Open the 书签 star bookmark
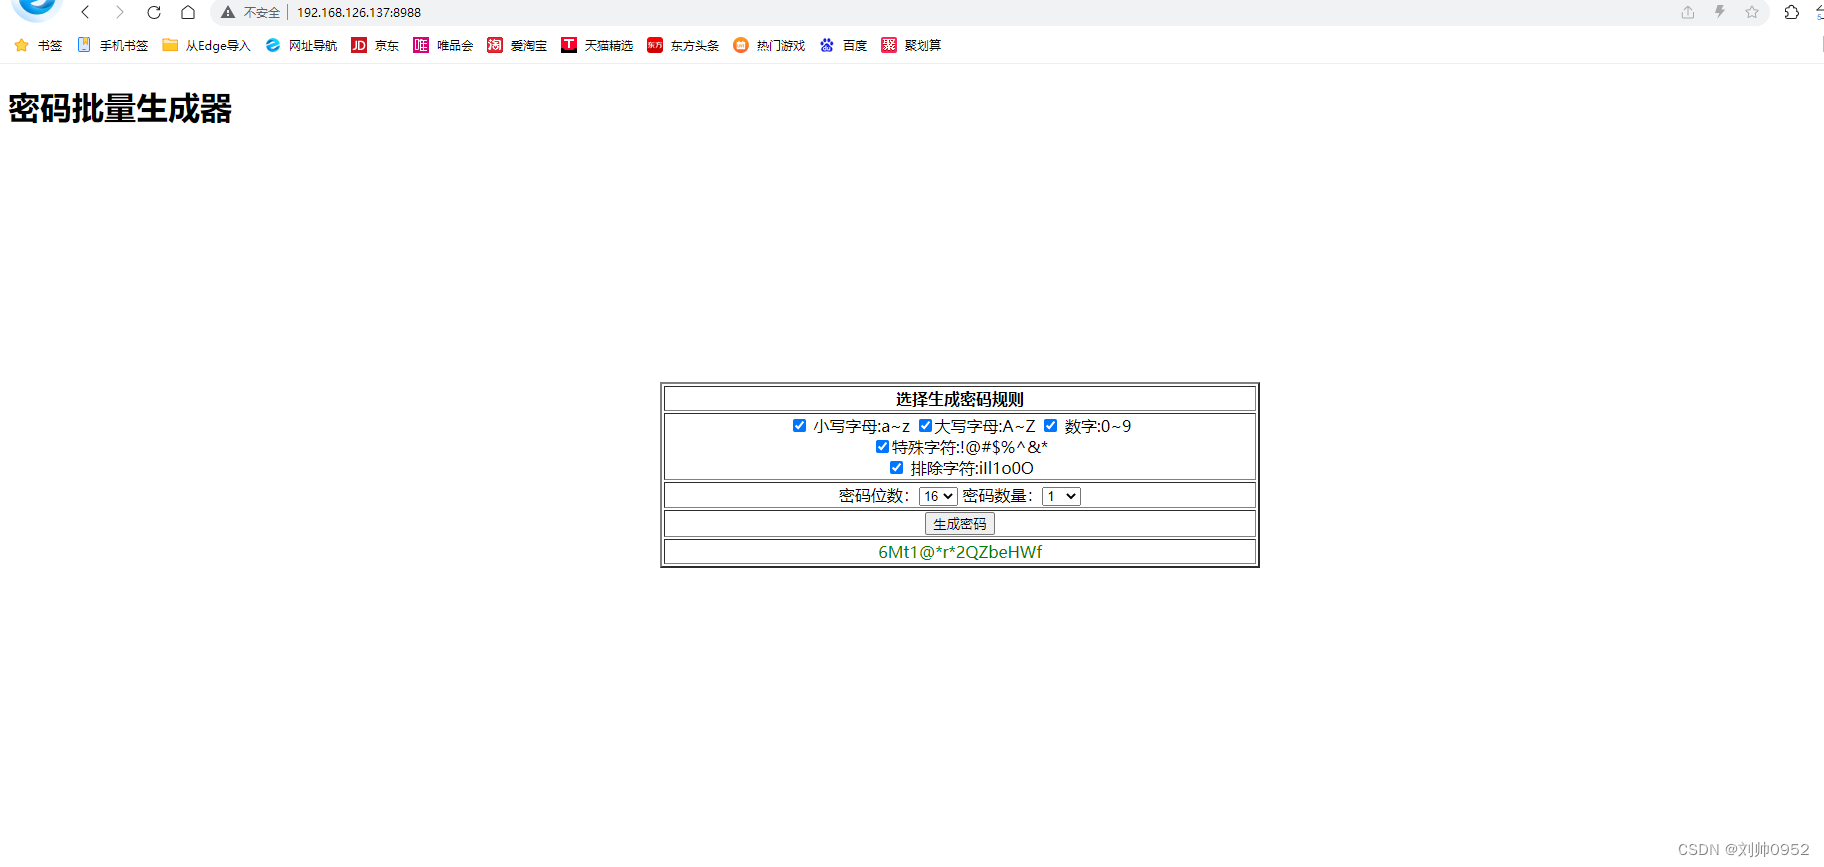Viewport: 1824px width, 867px height. (x=38, y=45)
